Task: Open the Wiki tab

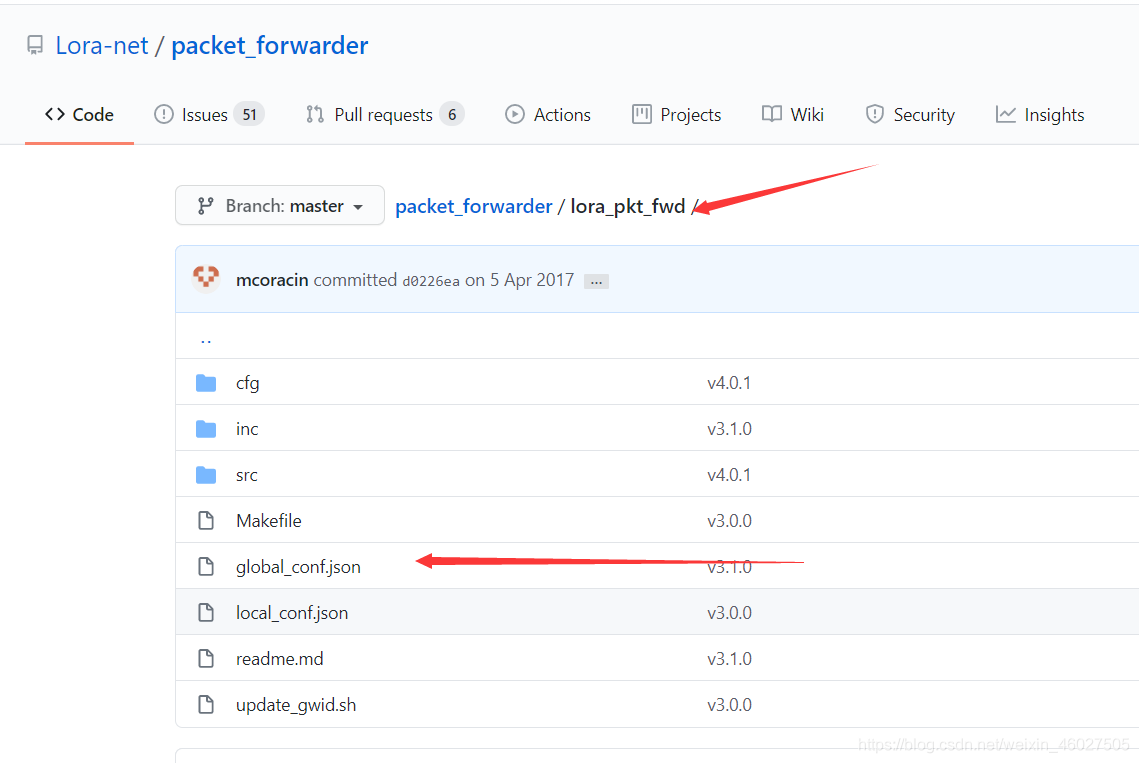Action: (793, 115)
